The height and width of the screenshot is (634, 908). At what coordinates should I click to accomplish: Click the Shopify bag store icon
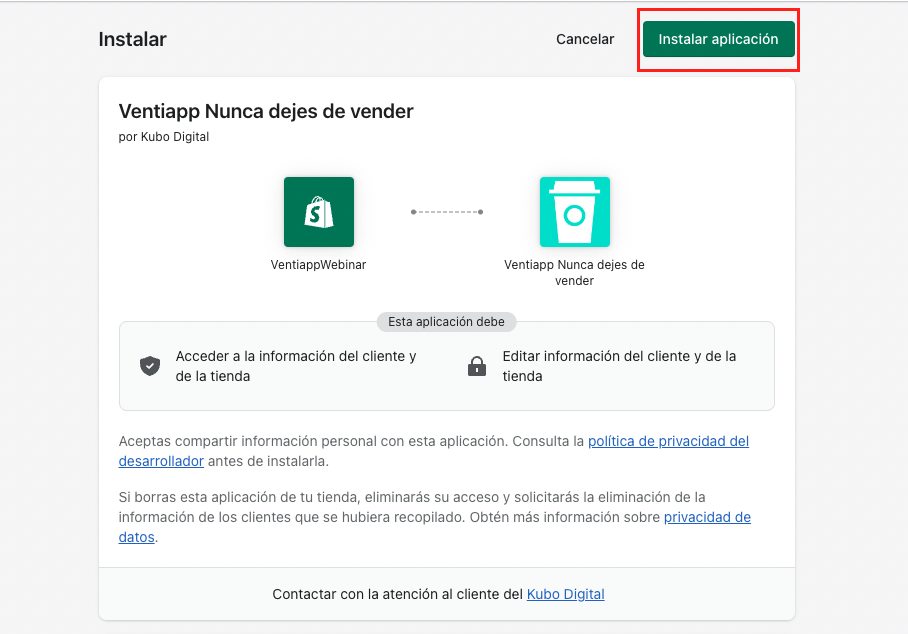(318, 212)
